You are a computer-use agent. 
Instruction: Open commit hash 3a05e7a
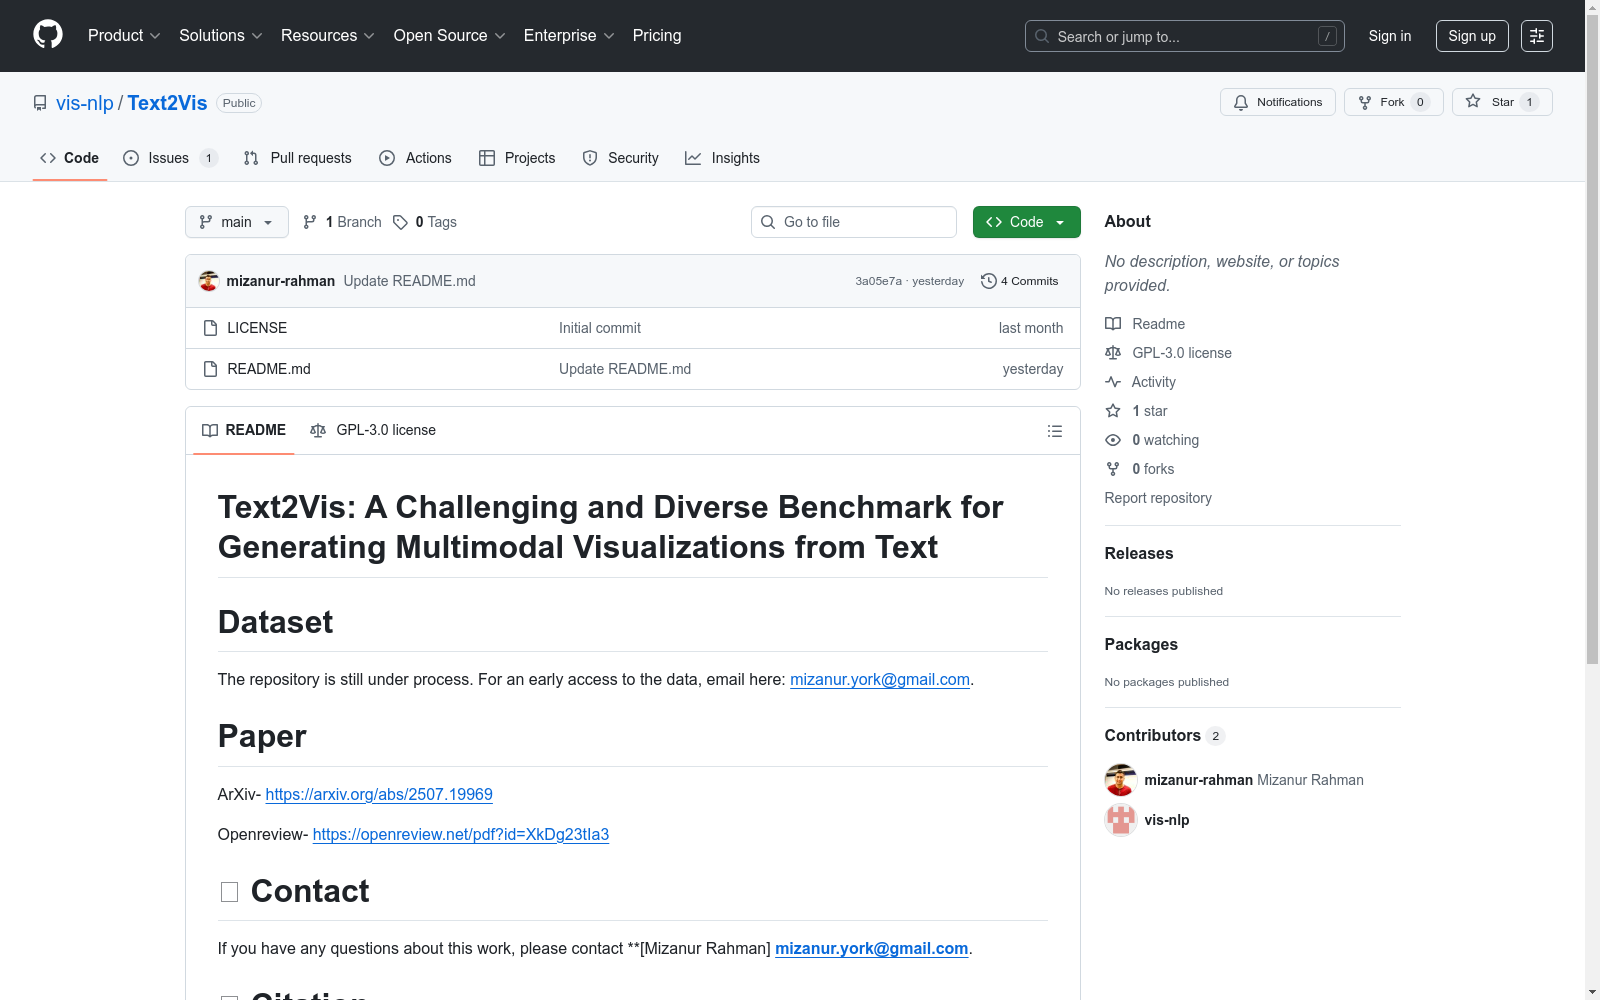878,281
